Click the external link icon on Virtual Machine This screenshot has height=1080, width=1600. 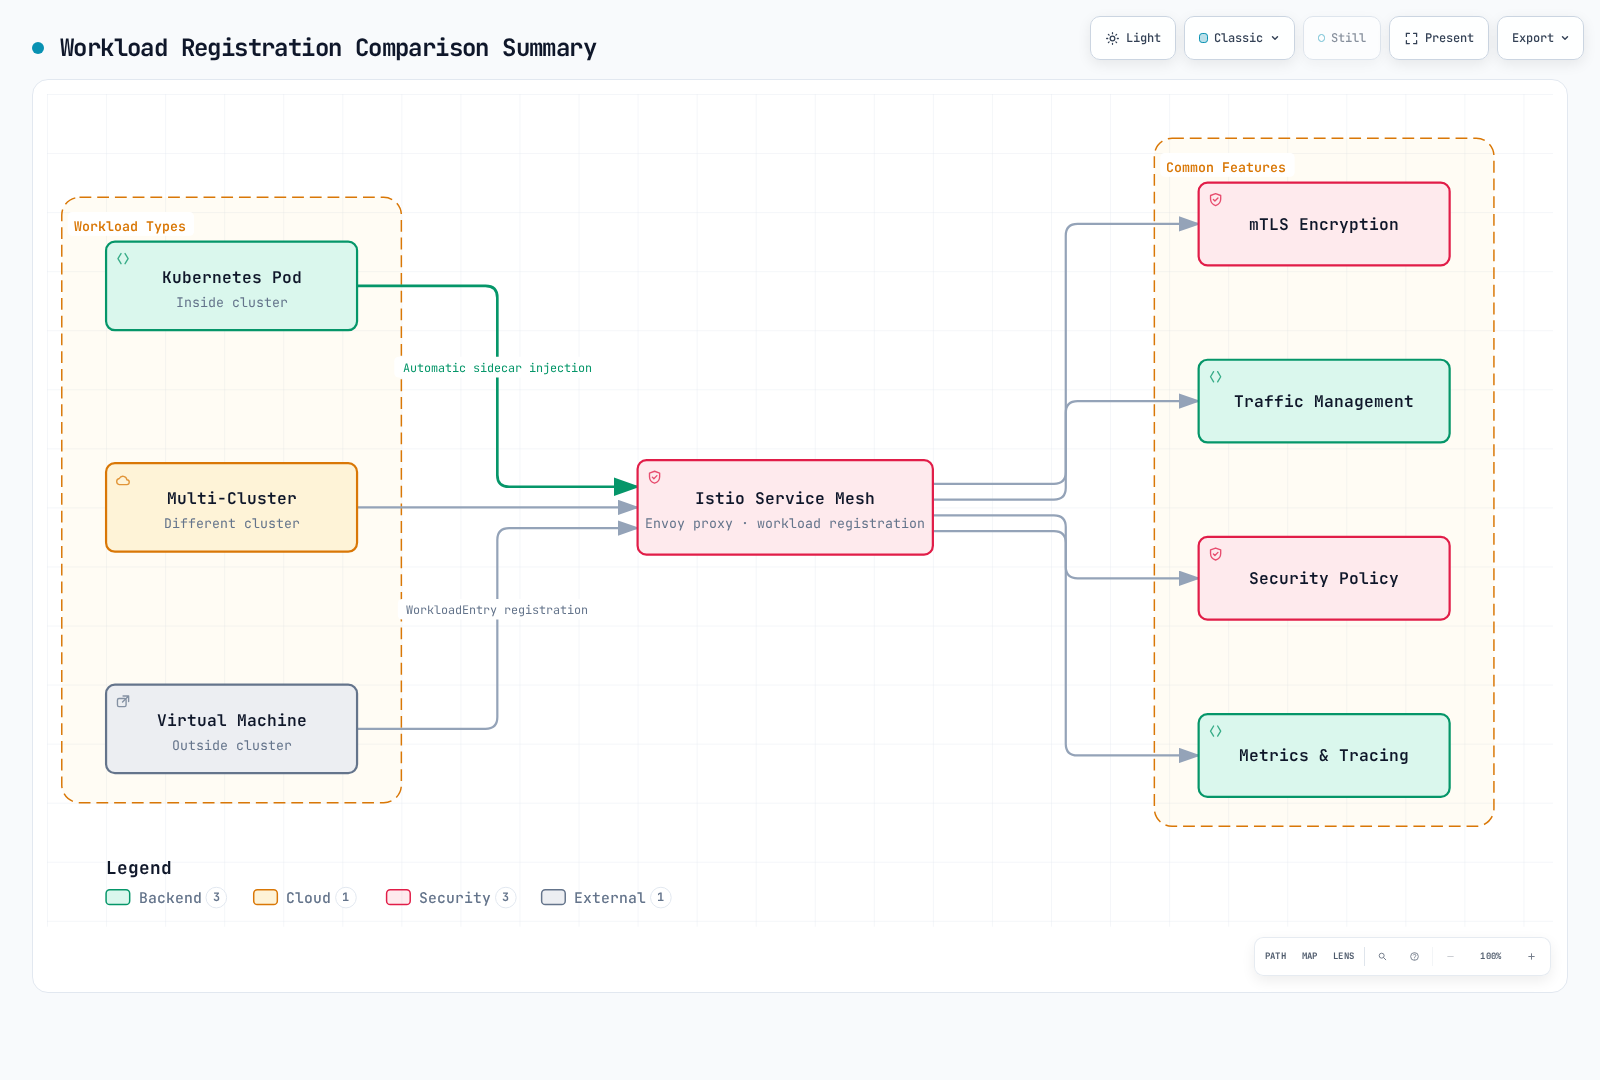(123, 702)
